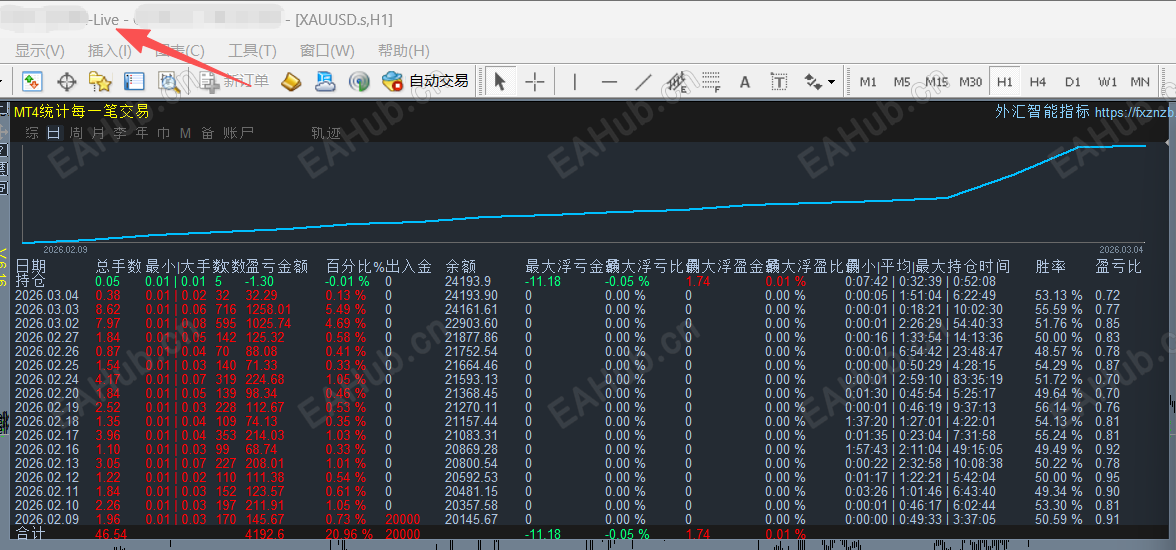Open the Strategy Tester magnifier icon
The image size is (1176, 550).
point(167,81)
